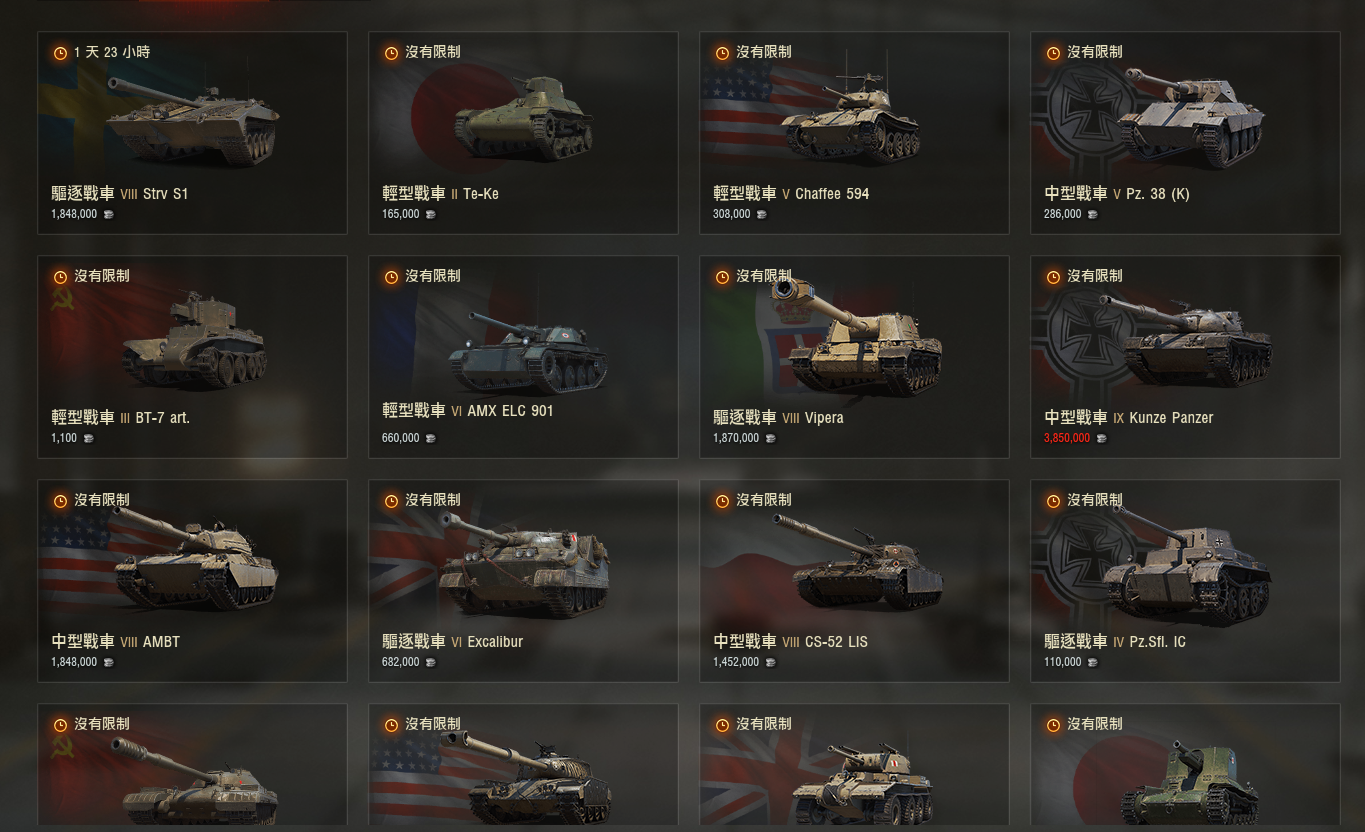Screen dimensions: 1365x832
Task: Click the clock icon on Te-Ke card
Action: (391, 53)
